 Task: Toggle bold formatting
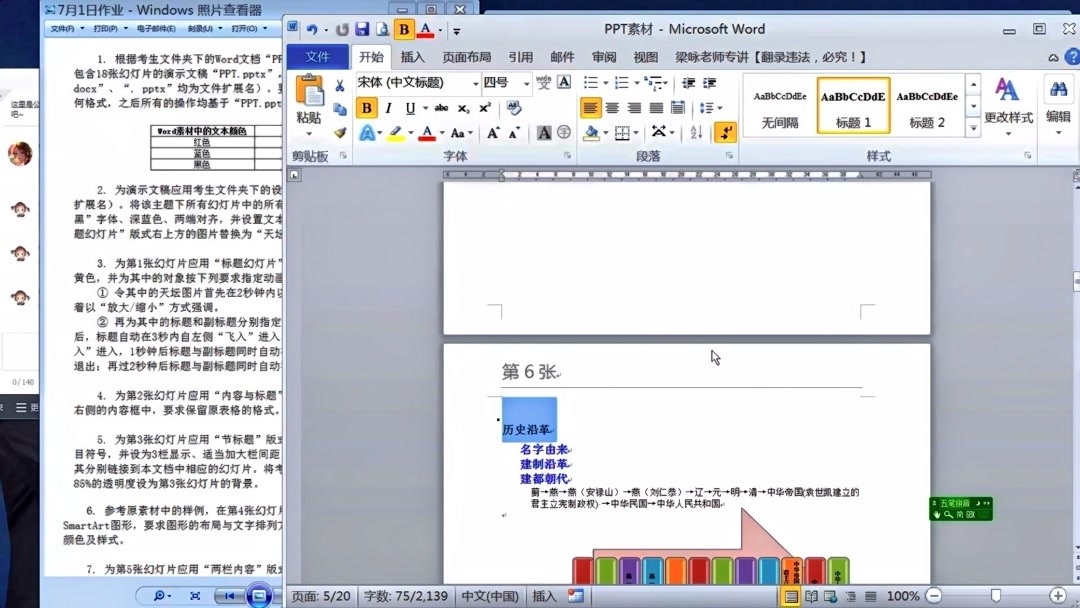(366, 107)
